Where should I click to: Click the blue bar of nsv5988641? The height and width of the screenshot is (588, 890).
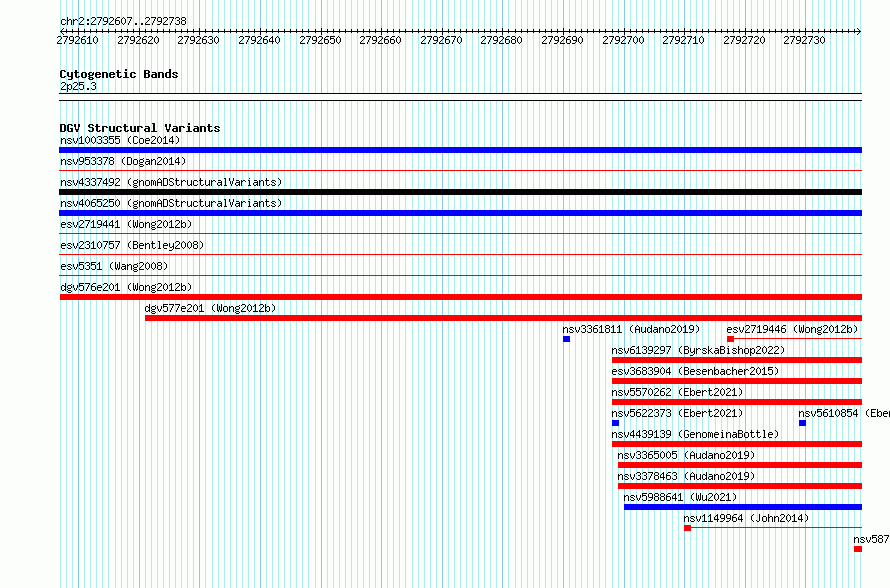743,507
